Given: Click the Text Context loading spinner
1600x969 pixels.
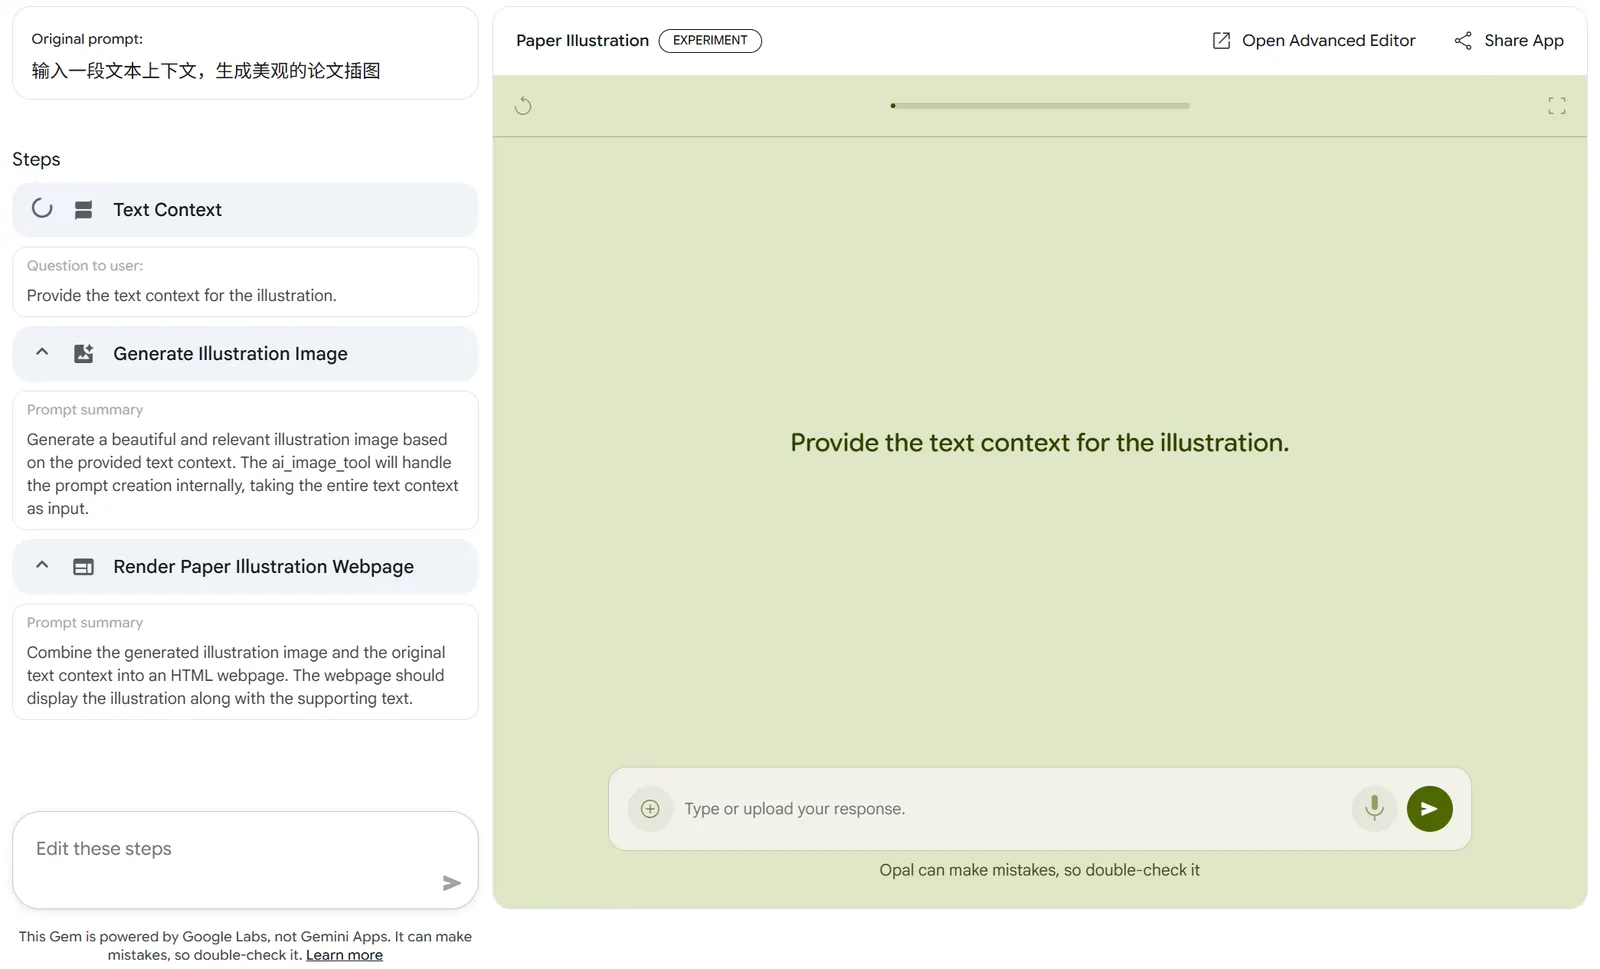Looking at the screenshot, I should click(x=42, y=209).
